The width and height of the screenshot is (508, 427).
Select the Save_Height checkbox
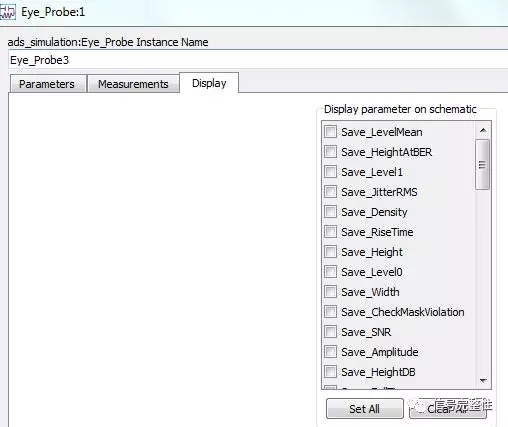(330, 252)
